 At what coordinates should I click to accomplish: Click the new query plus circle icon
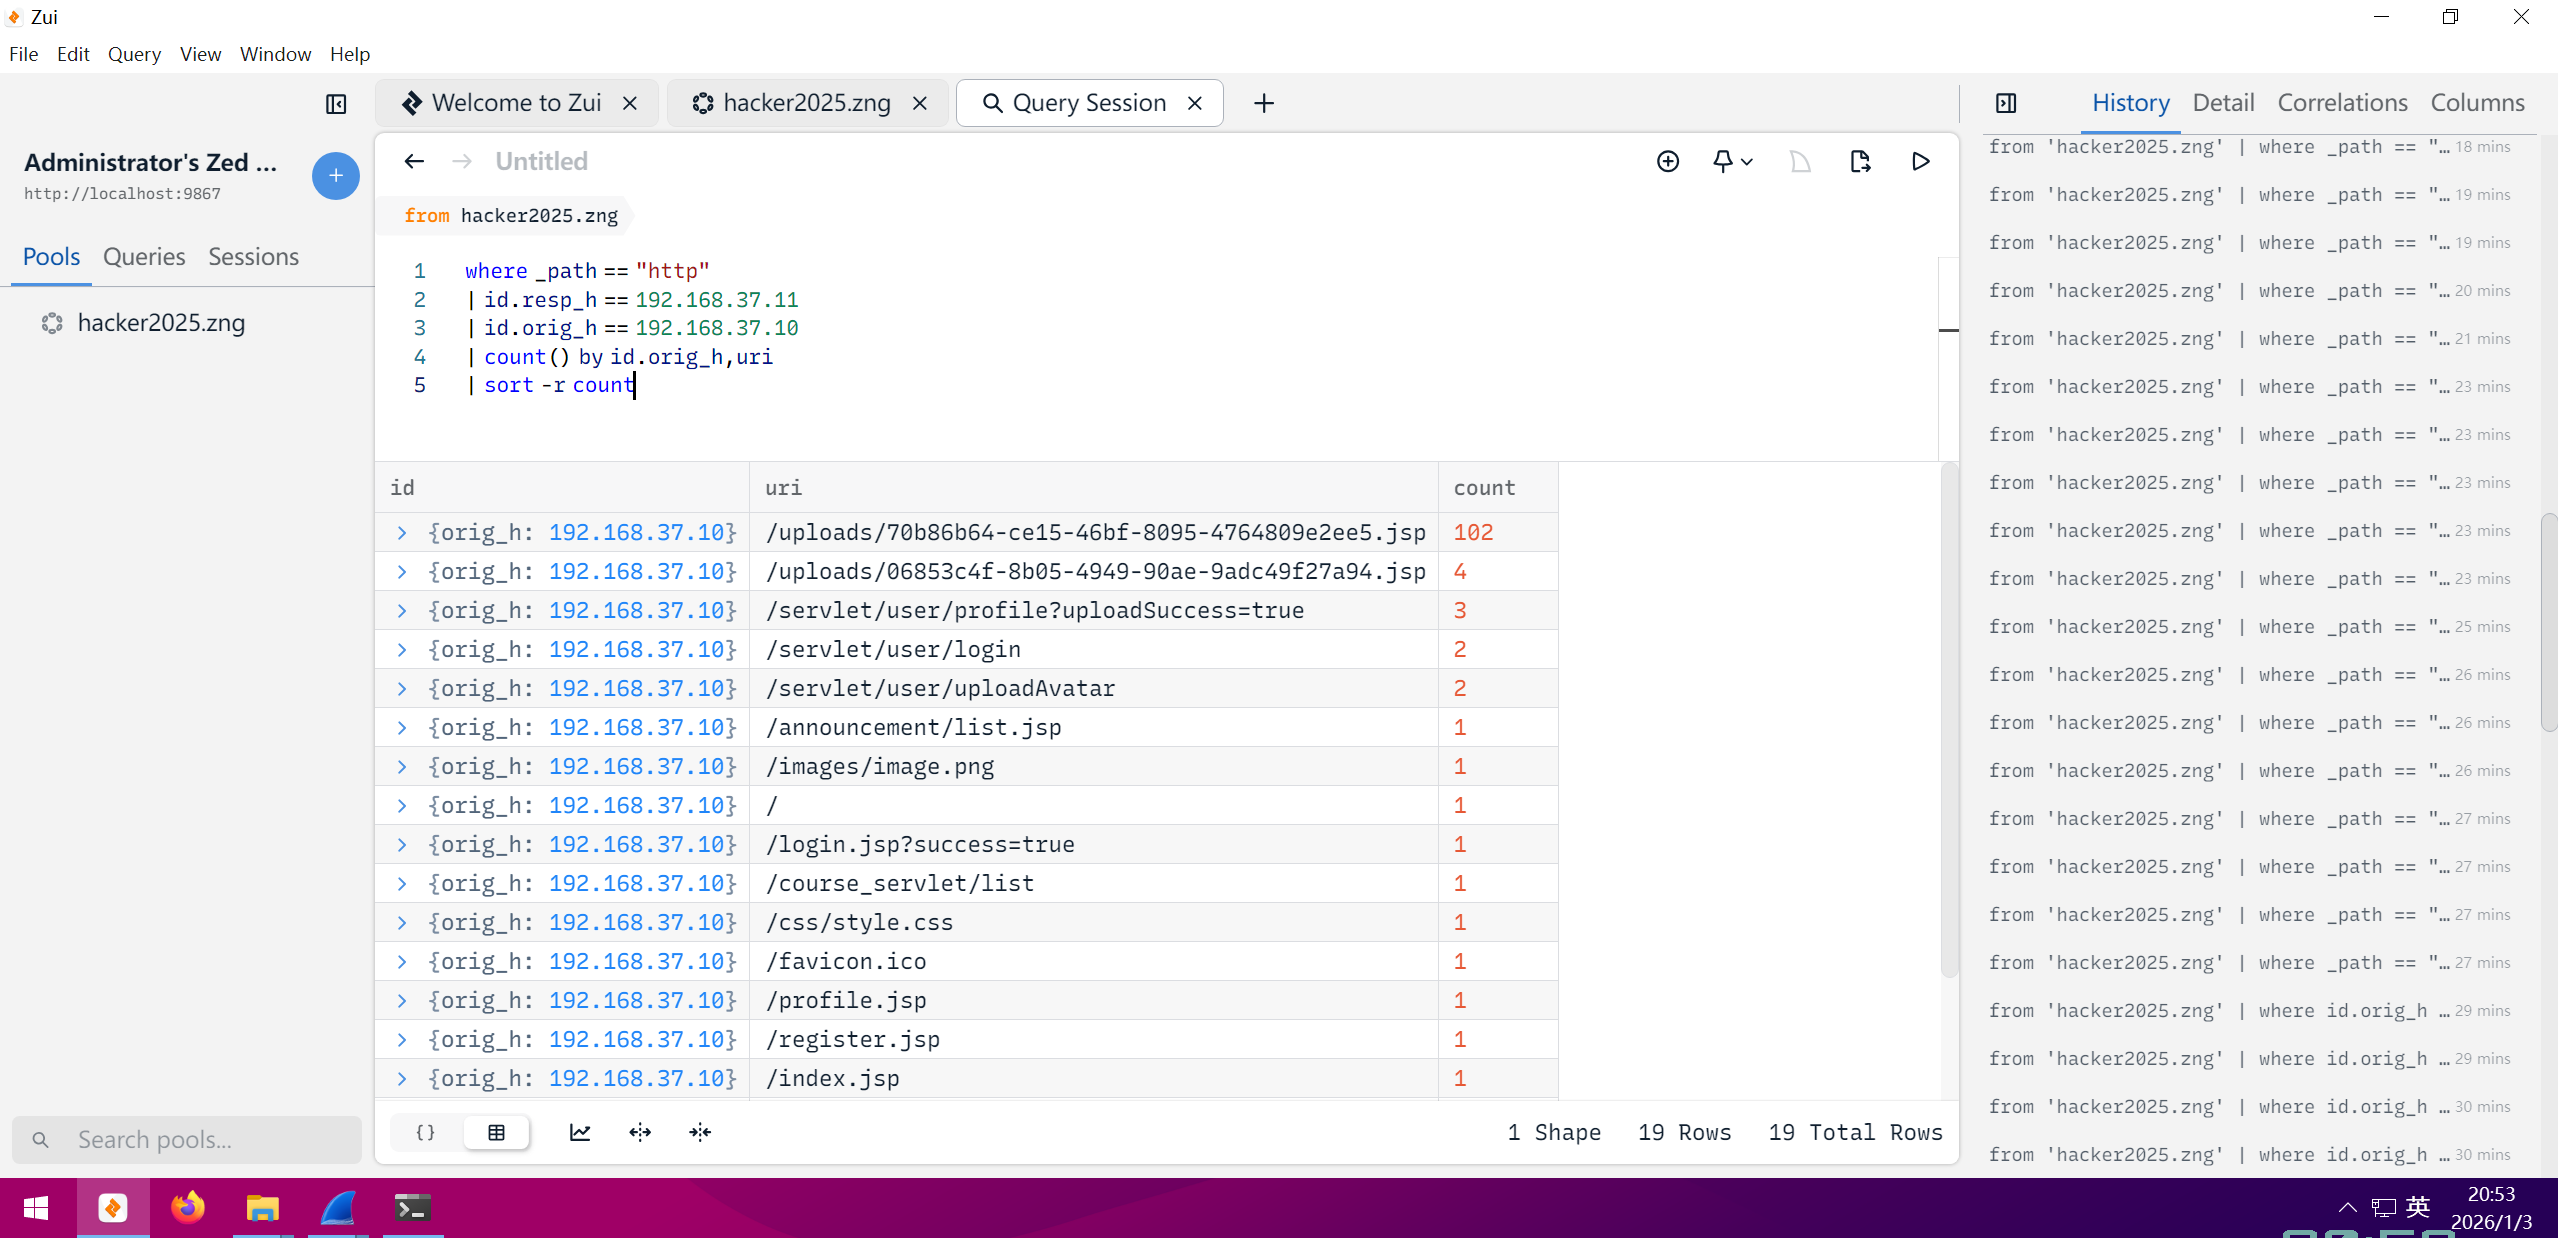point(1667,161)
